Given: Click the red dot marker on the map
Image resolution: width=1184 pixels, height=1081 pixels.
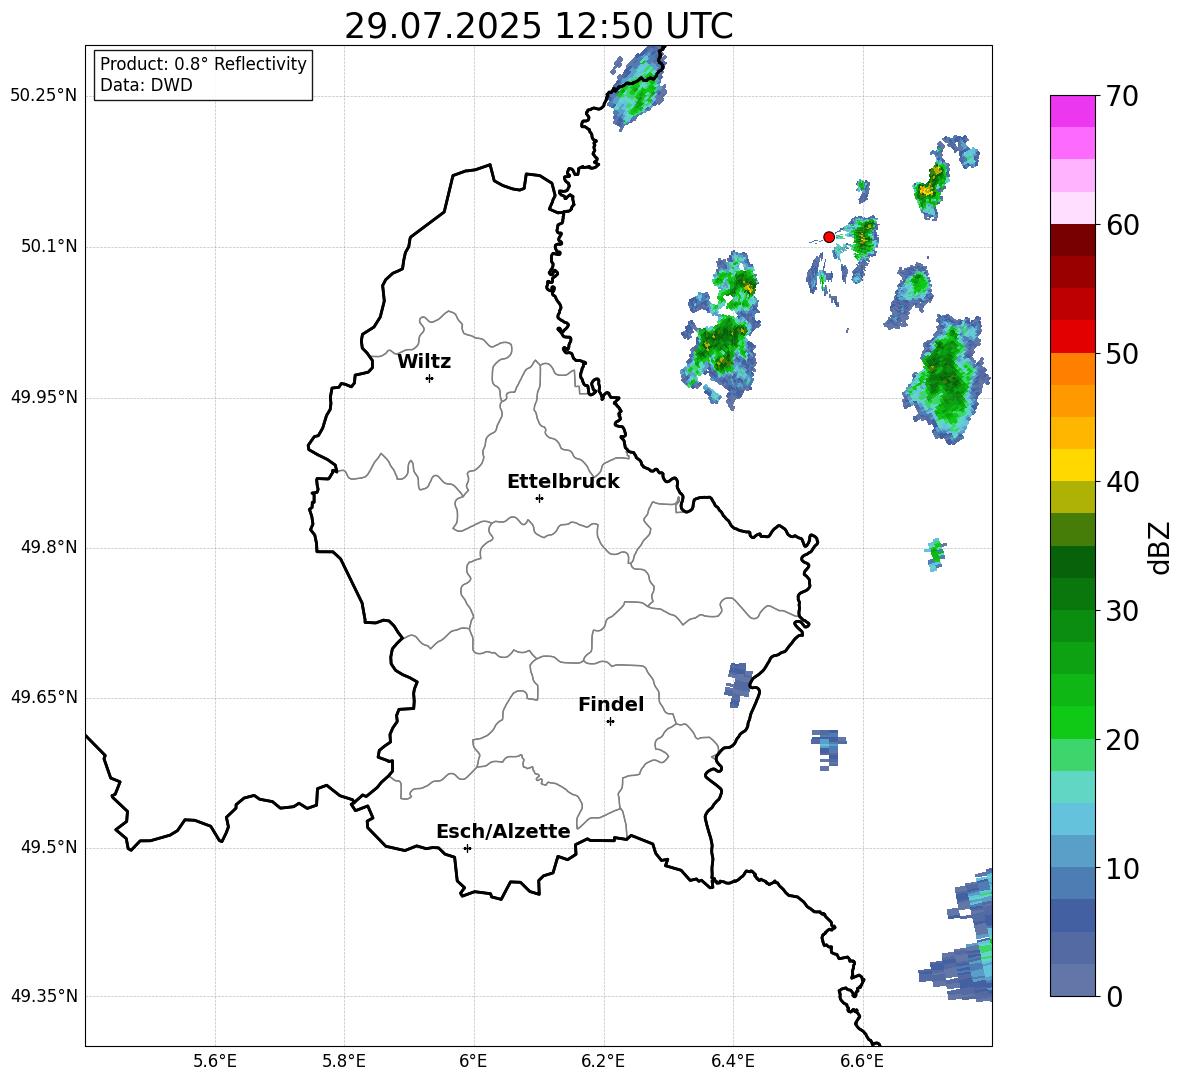Looking at the screenshot, I should tap(828, 237).
